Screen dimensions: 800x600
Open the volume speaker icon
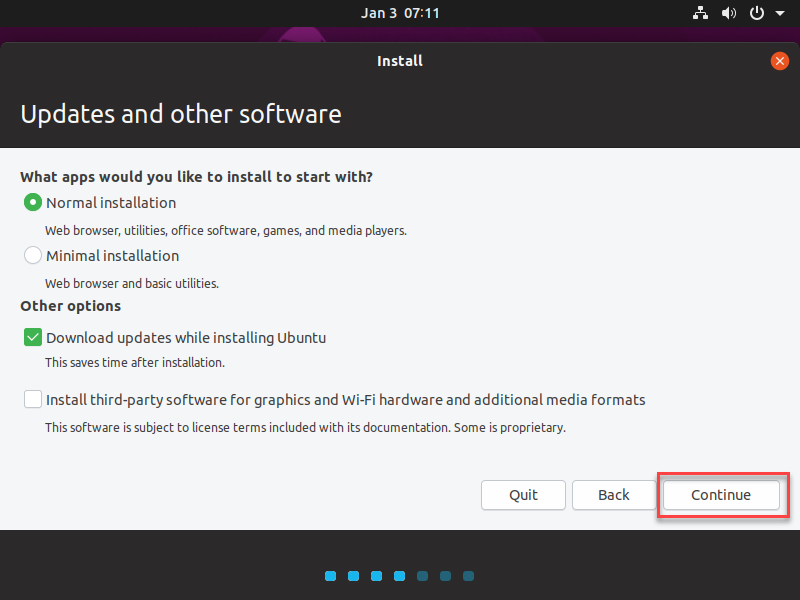(x=729, y=13)
